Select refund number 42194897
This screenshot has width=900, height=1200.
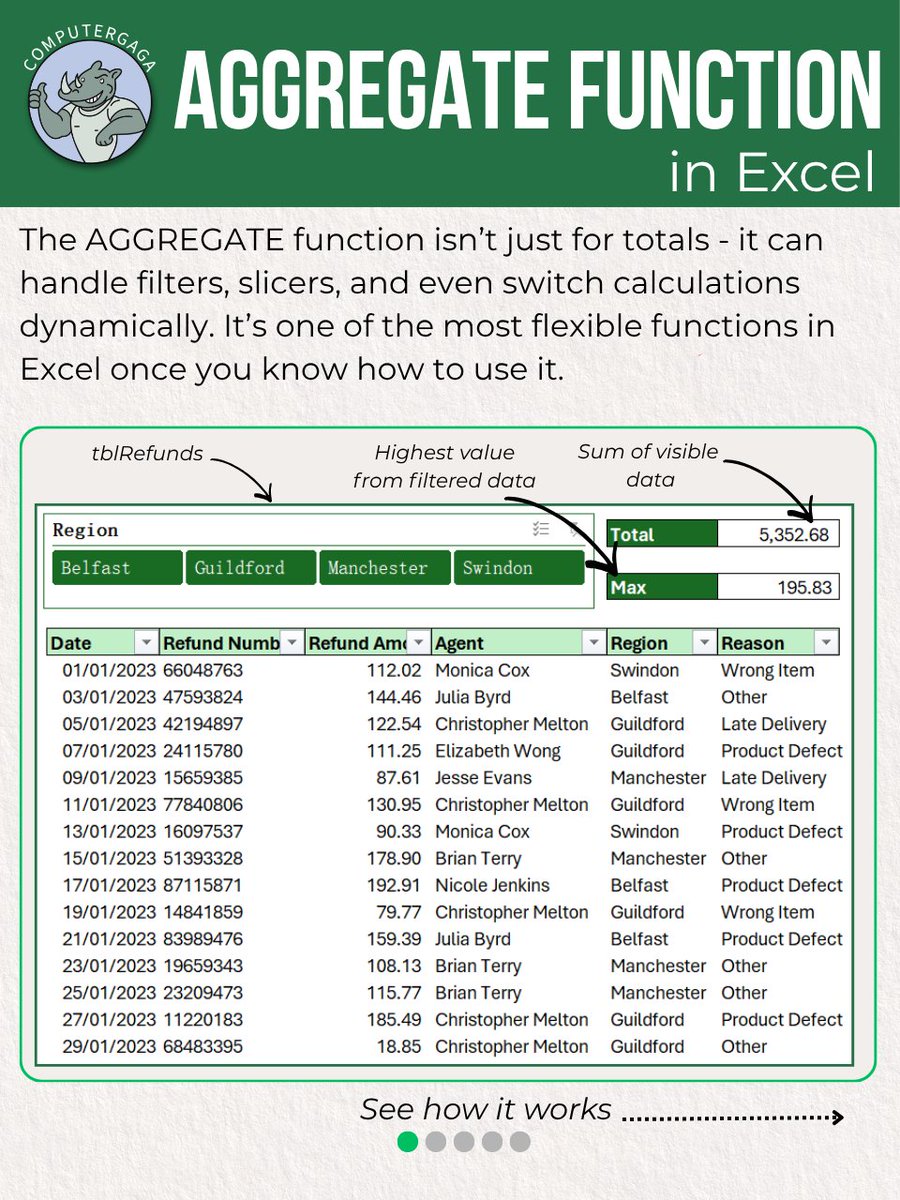203,724
